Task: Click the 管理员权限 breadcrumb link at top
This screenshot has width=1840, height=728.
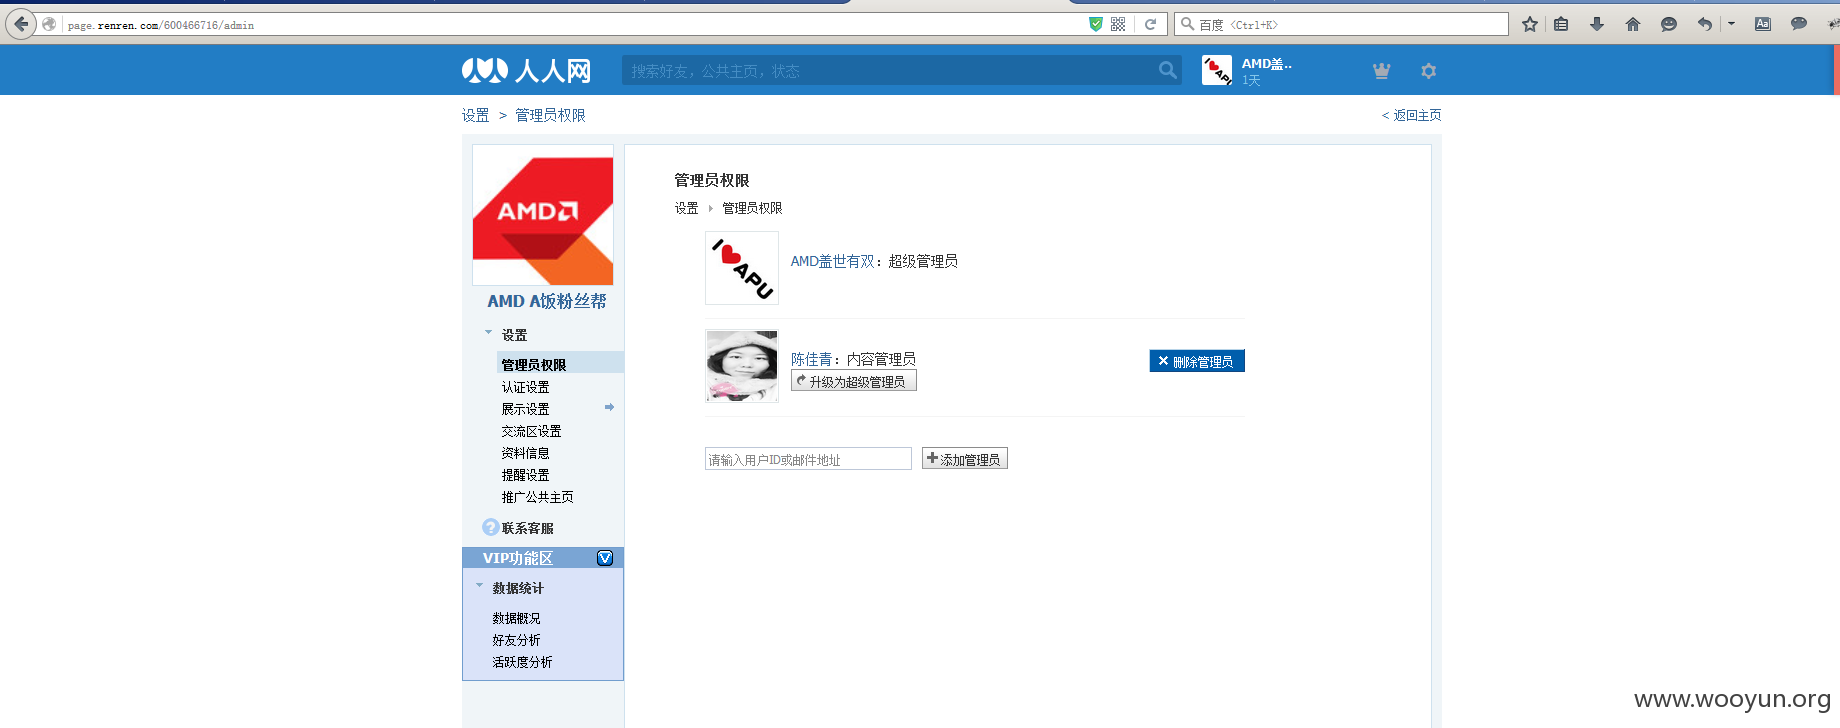Action: (550, 115)
